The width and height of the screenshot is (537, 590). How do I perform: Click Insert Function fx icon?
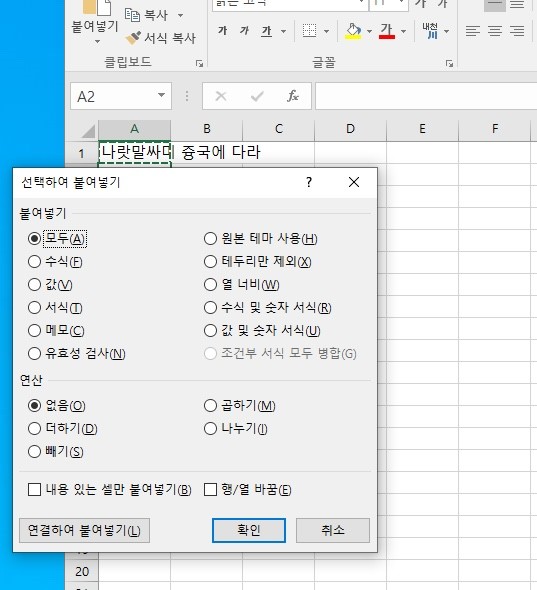point(293,96)
